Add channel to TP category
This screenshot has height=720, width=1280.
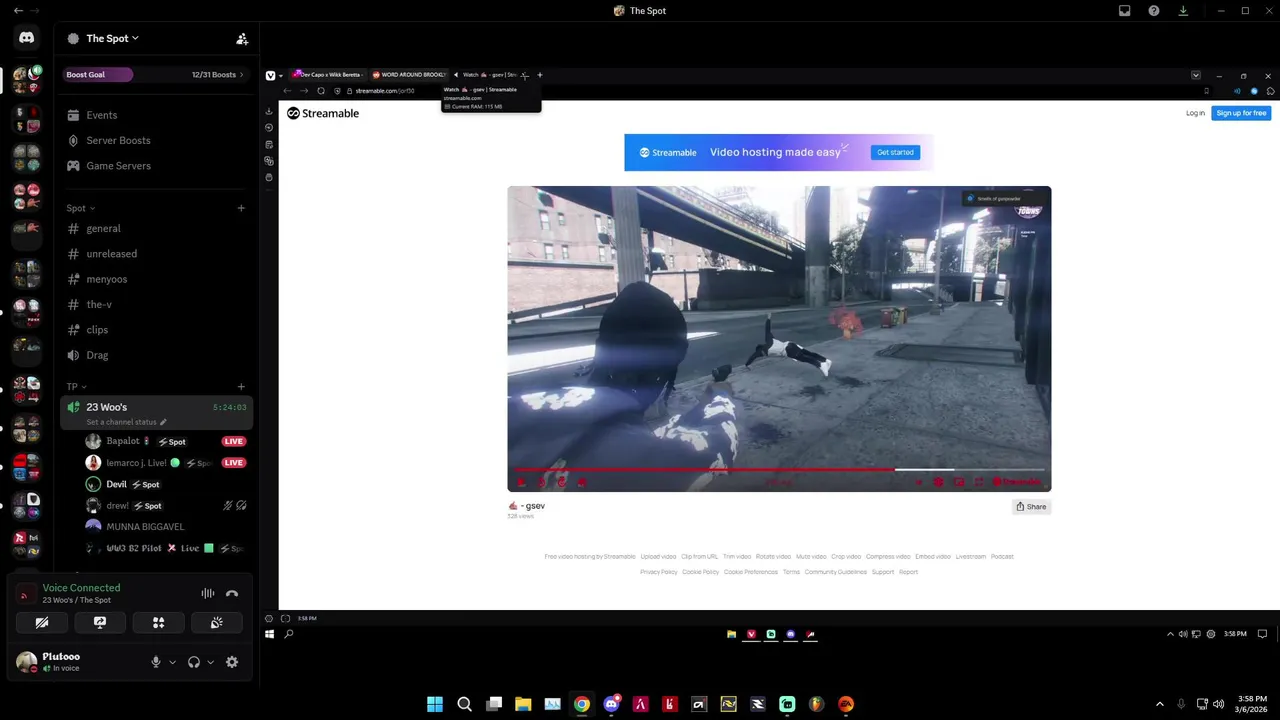pos(241,387)
